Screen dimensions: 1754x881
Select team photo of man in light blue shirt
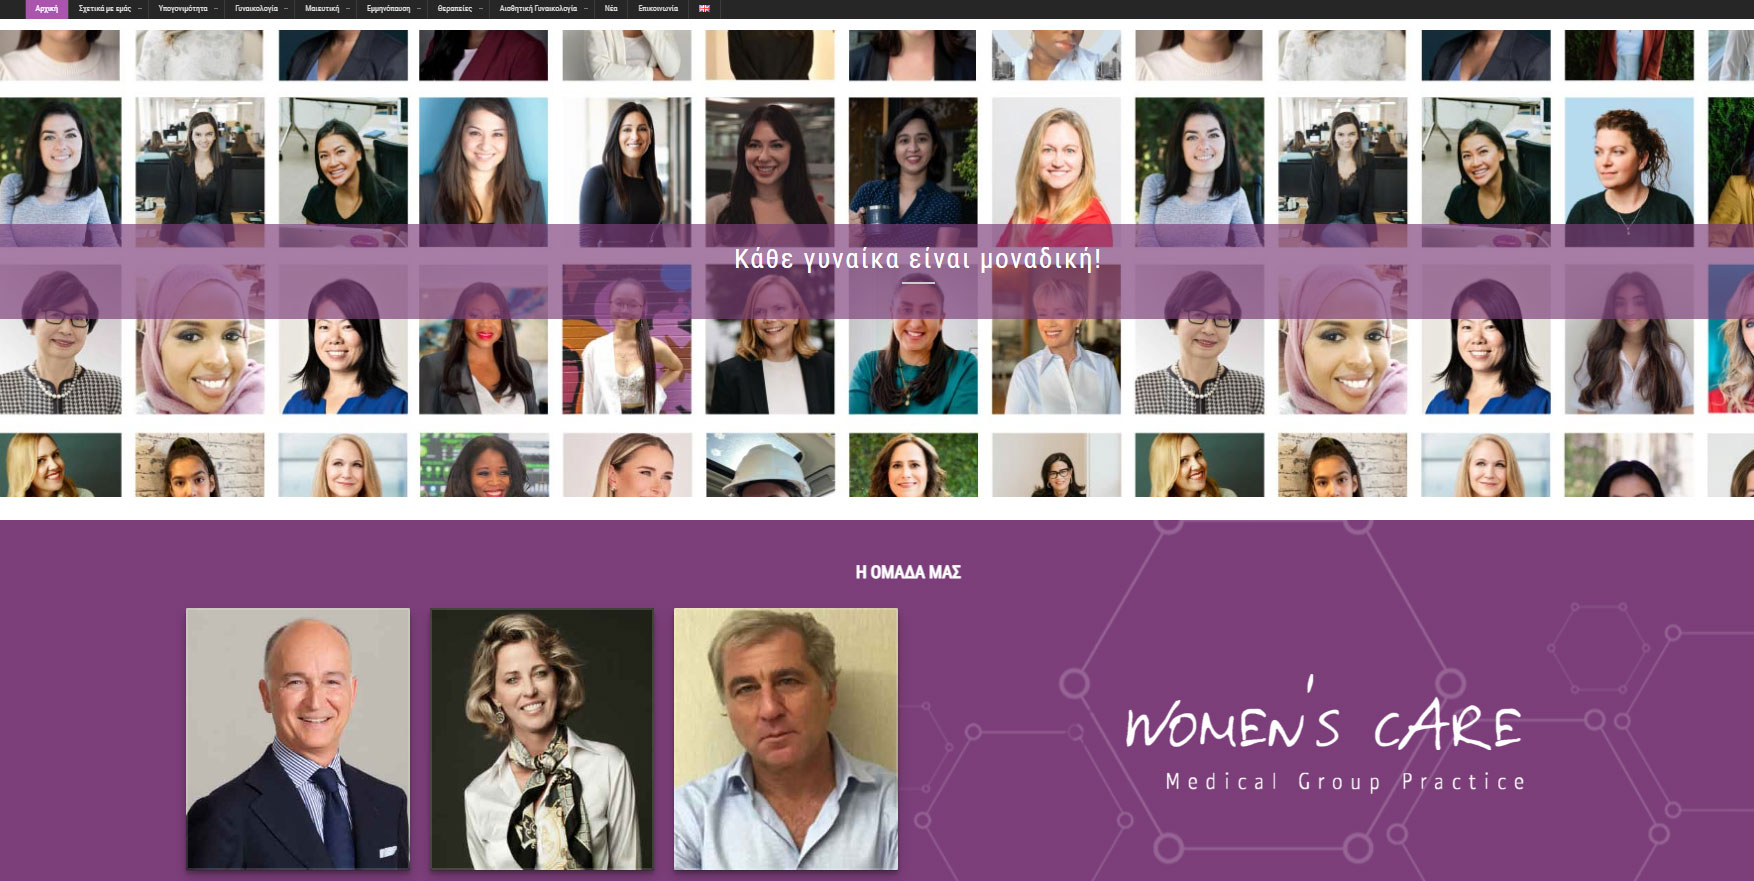[786, 738]
